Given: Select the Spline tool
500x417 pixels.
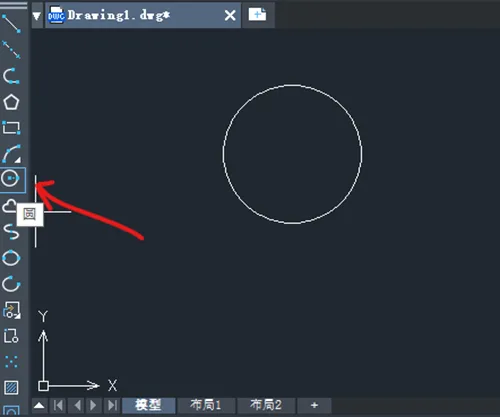Looking at the screenshot, I should [x=11, y=232].
